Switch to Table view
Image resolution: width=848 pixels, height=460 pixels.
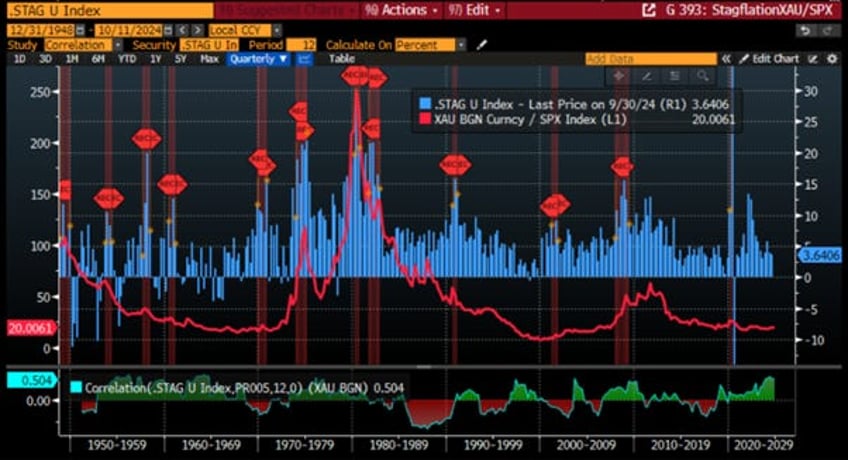point(342,59)
